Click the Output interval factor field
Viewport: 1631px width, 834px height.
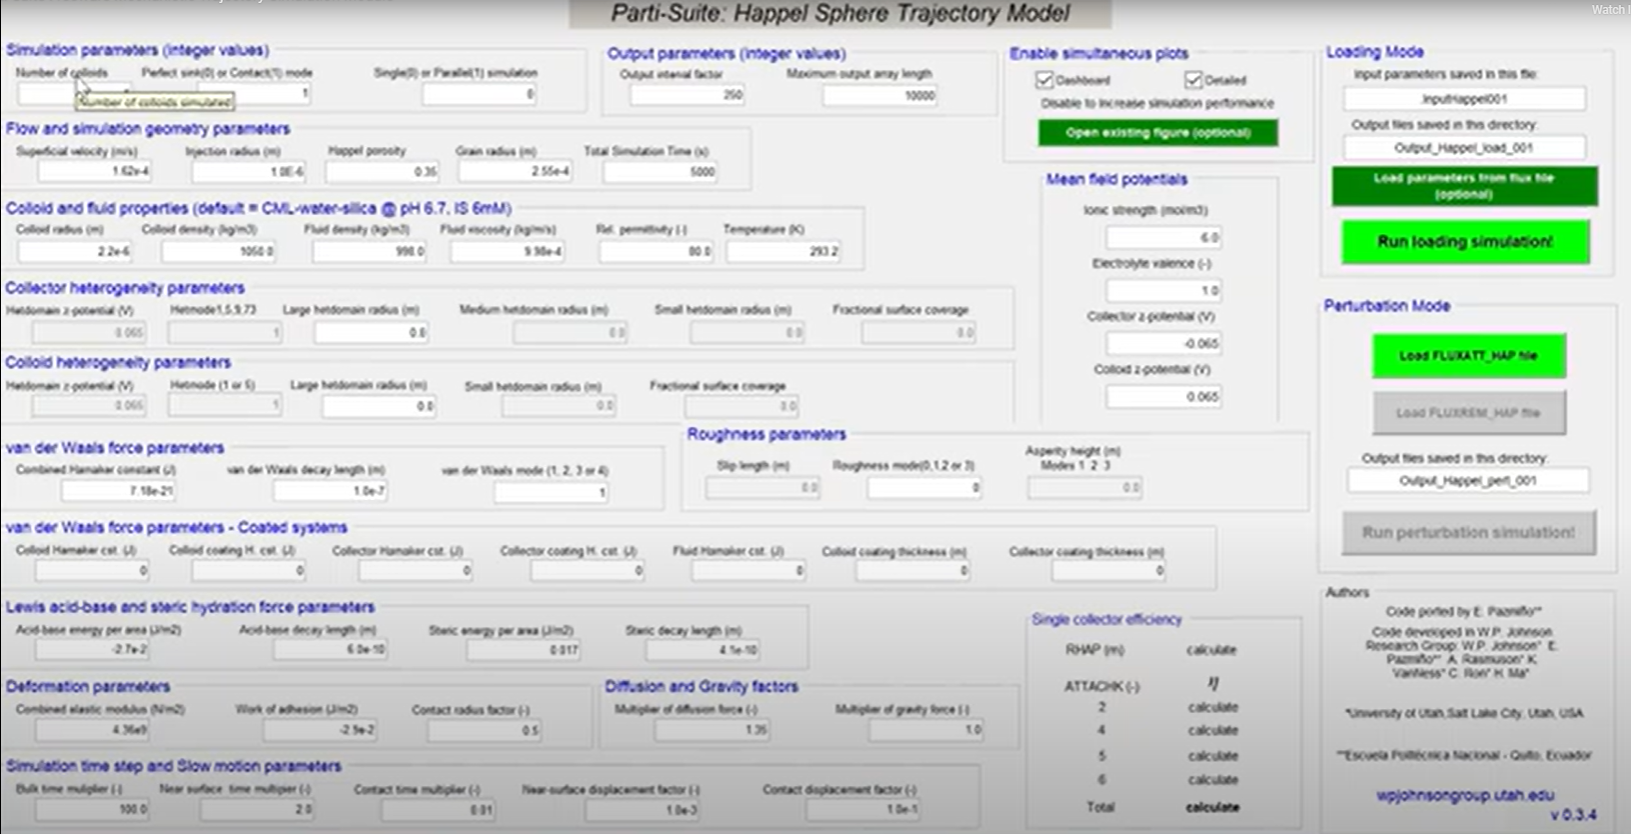coord(688,95)
